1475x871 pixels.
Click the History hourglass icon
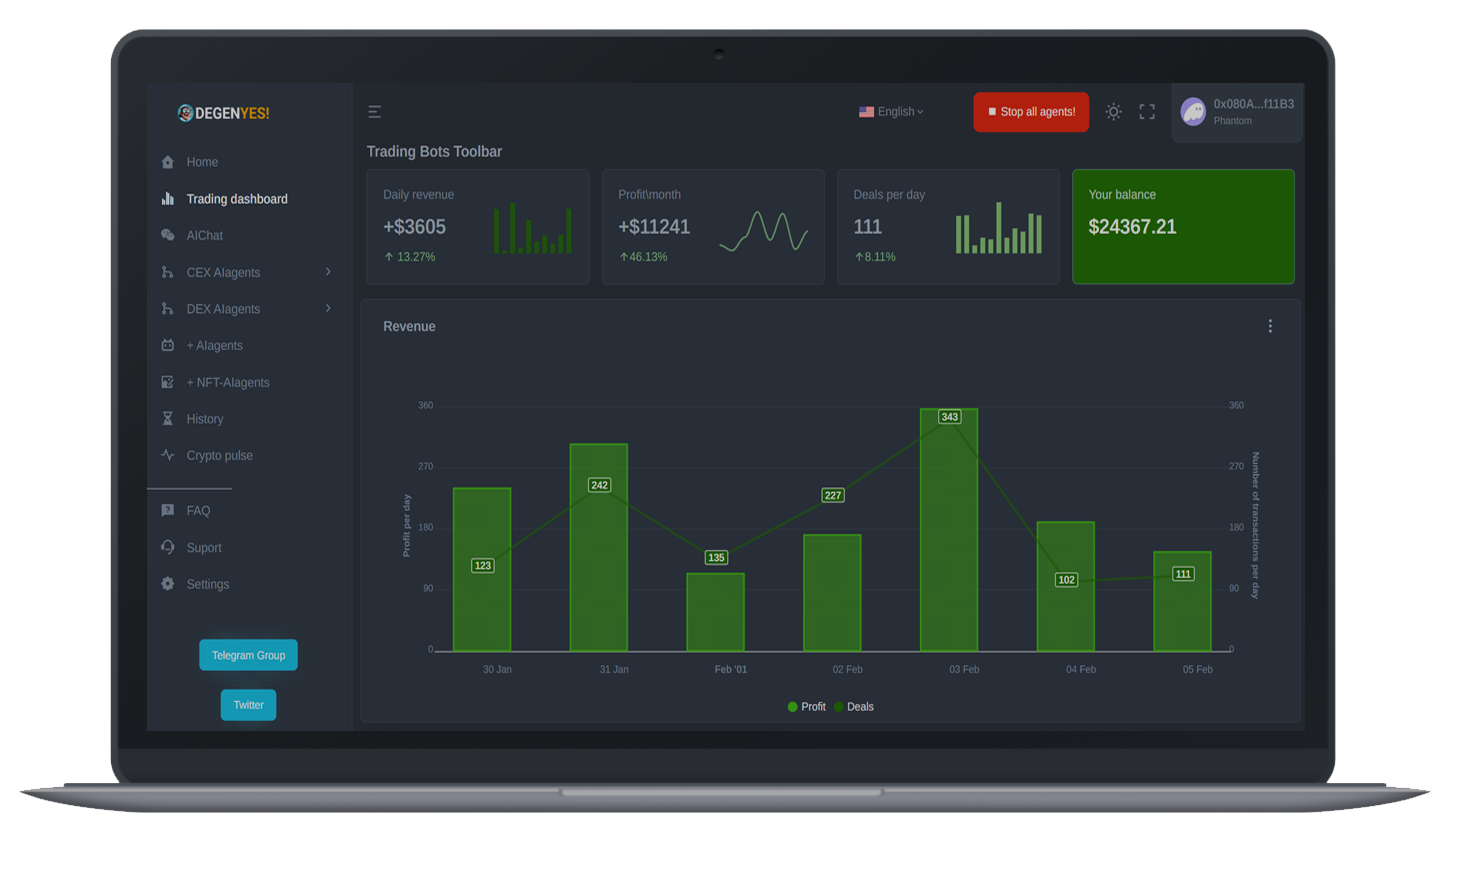coord(168,419)
